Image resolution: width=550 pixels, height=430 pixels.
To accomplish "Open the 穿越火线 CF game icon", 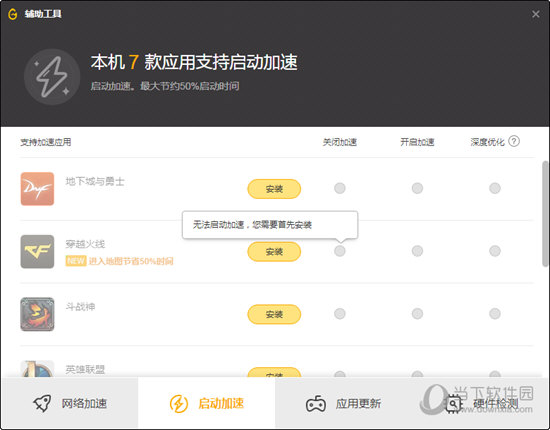I will coord(37,251).
